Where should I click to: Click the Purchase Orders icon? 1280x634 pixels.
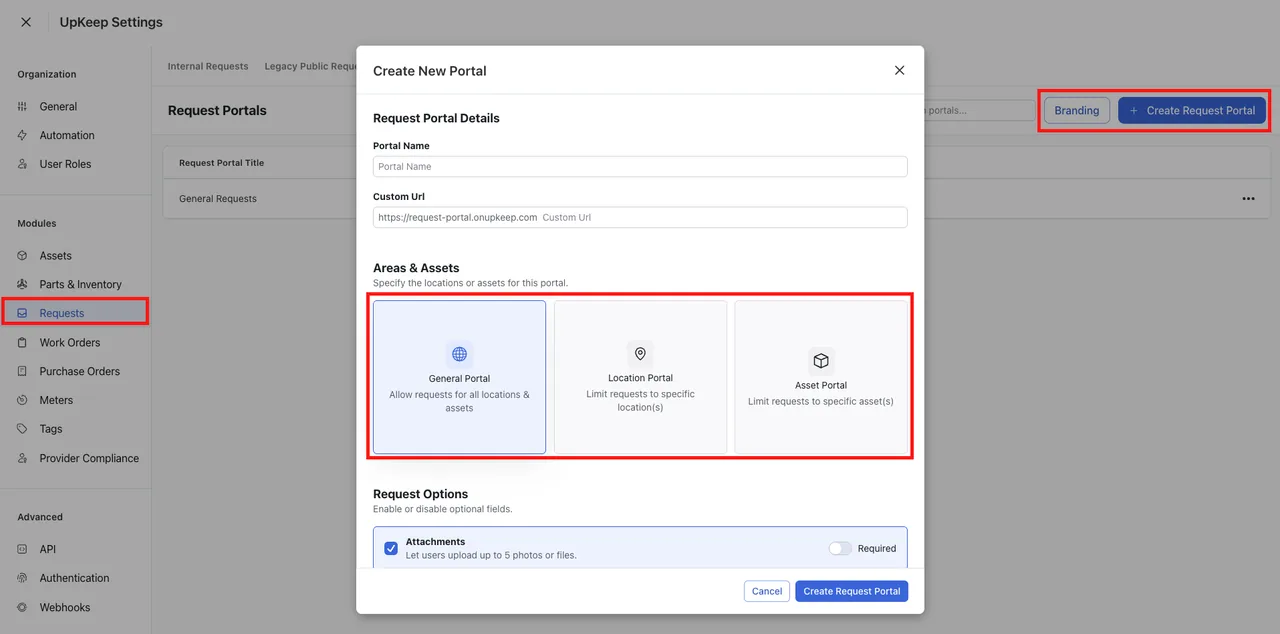click(x=23, y=371)
